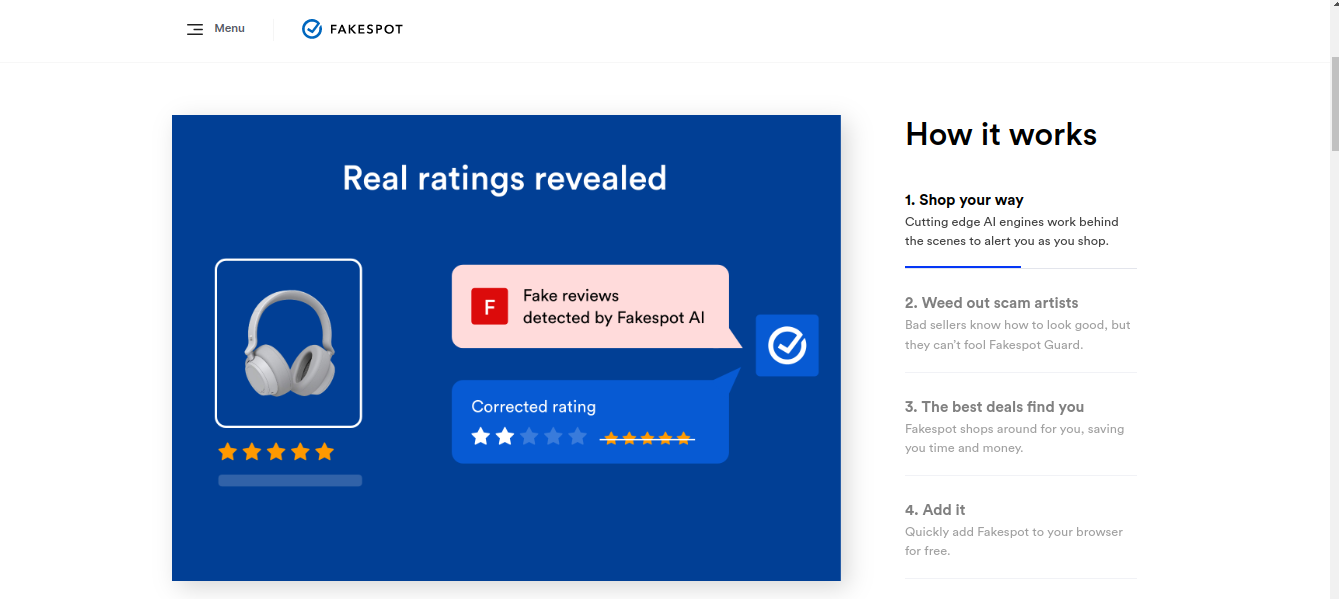Click the Fakespot checkmark logo icon
Screen dimensions: 1339x599
[x=312, y=29]
